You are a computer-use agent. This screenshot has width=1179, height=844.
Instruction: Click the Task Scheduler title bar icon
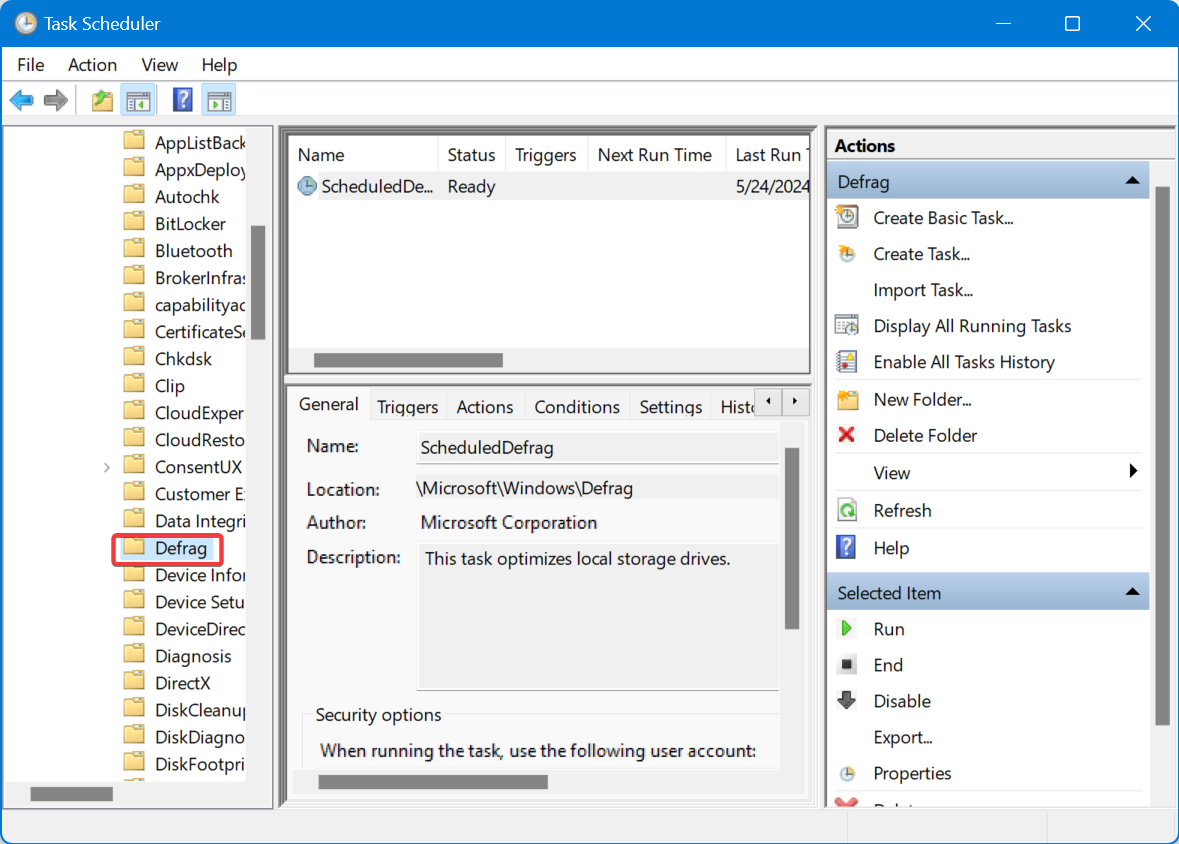[26, 23]
